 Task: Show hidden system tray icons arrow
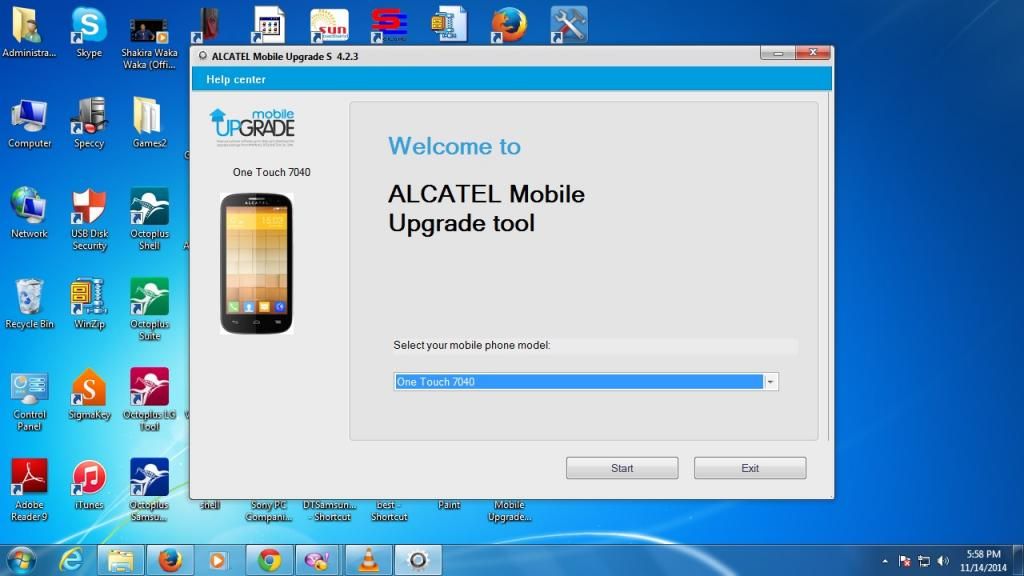[885, 561]
